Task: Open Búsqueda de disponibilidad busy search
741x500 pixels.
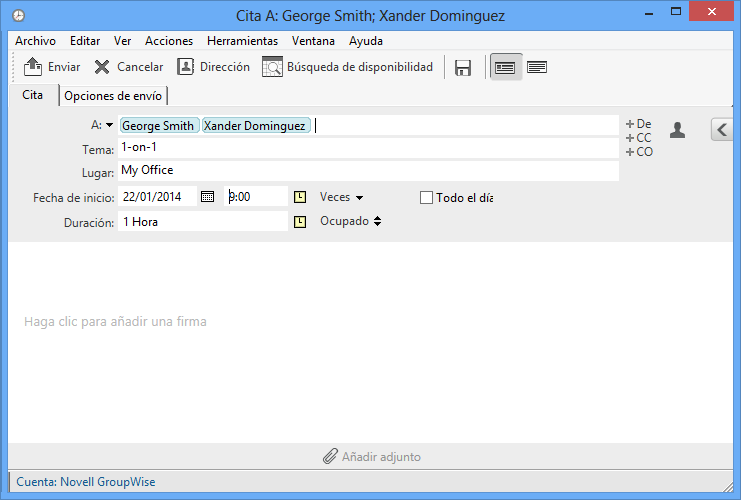Action: click(x=347, y=67)
